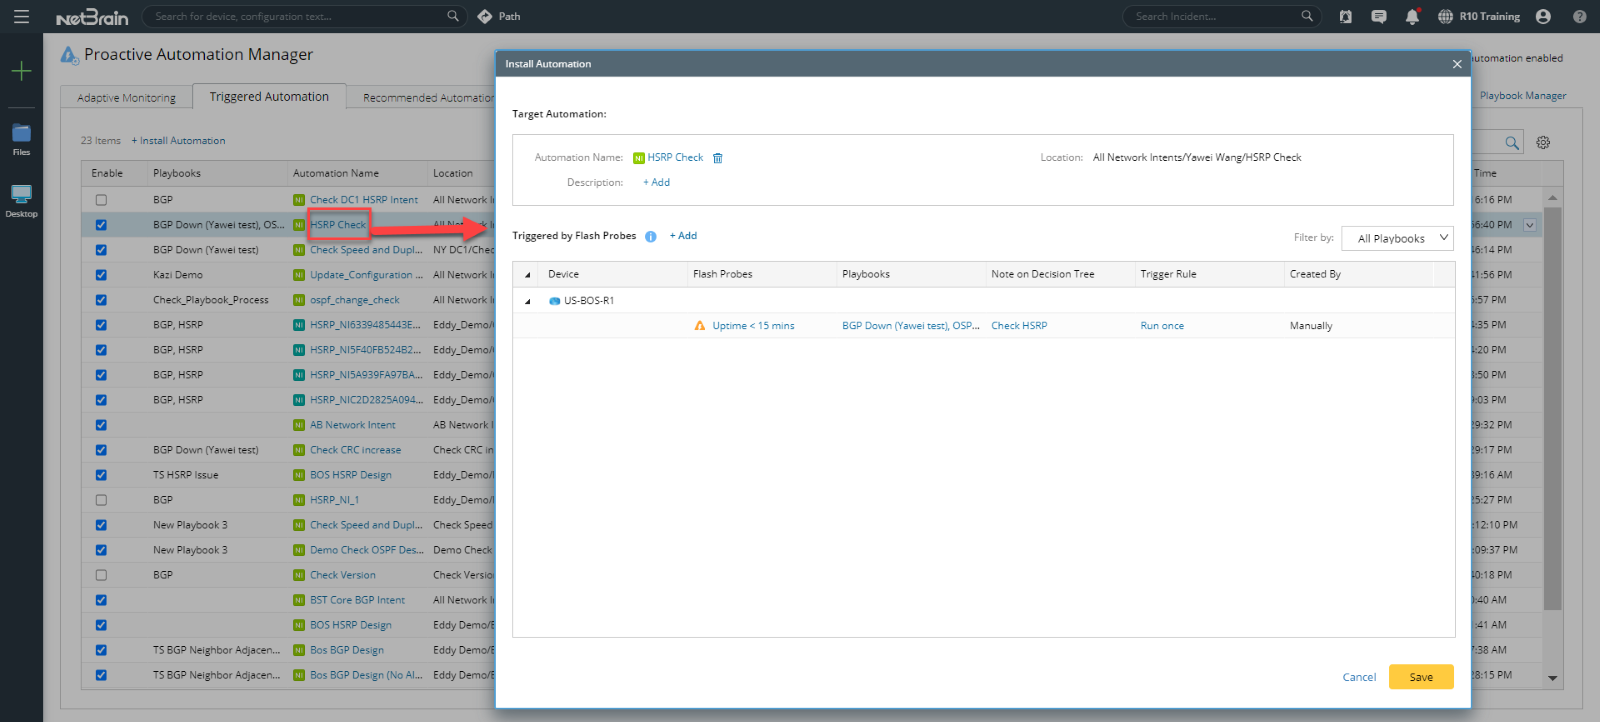
Task: Click the Proactive Automation Manager title icon
Action: 69,55
